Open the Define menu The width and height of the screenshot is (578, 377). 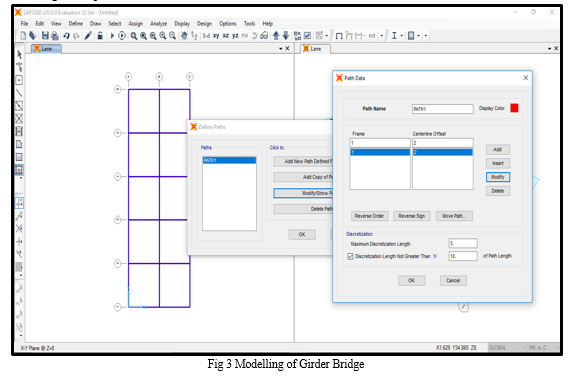pyautogui.click(x=76, y=24)
